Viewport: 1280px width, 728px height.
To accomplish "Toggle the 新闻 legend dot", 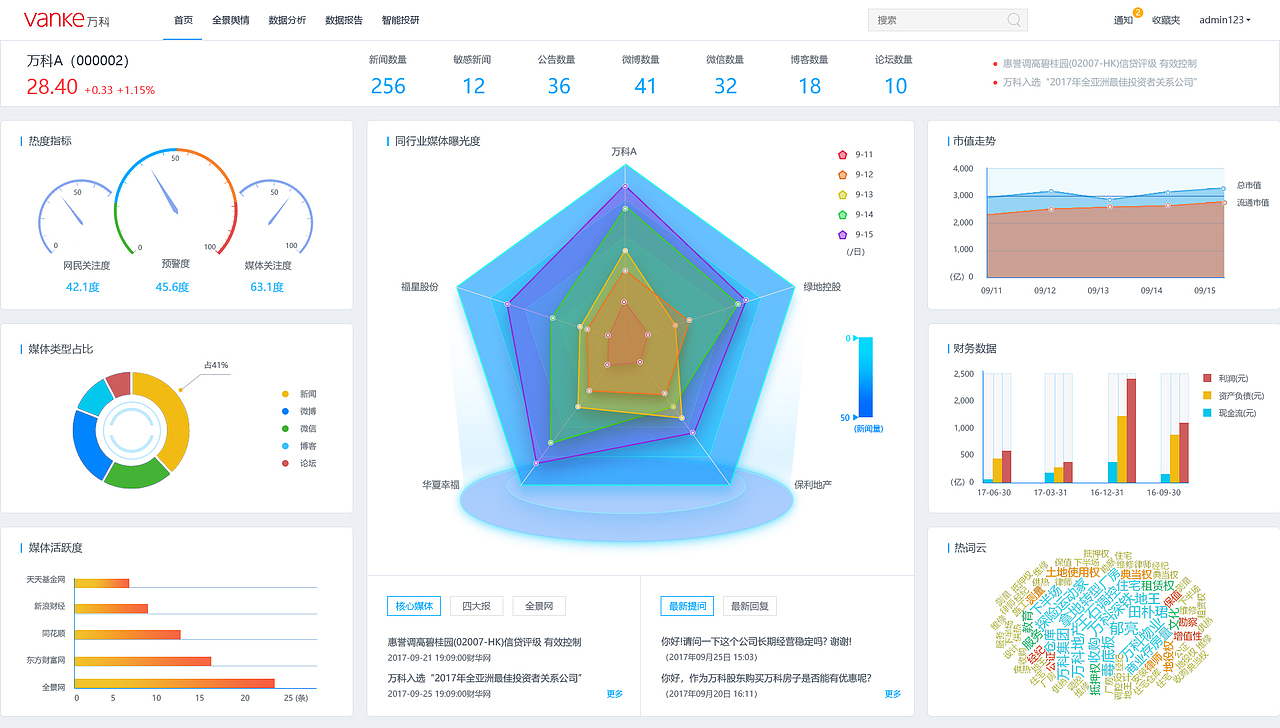I will (285, 394).
